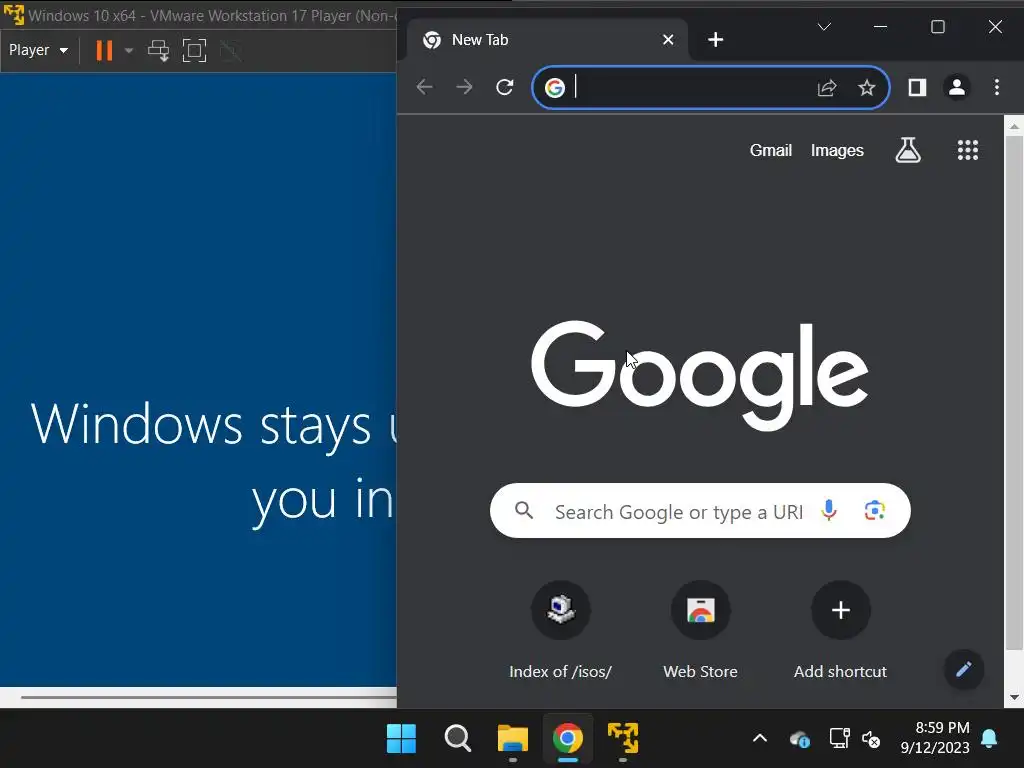Open the OneDrive tray icon
The width and height of the screenshot is (1024, 768).
point(799,739)
